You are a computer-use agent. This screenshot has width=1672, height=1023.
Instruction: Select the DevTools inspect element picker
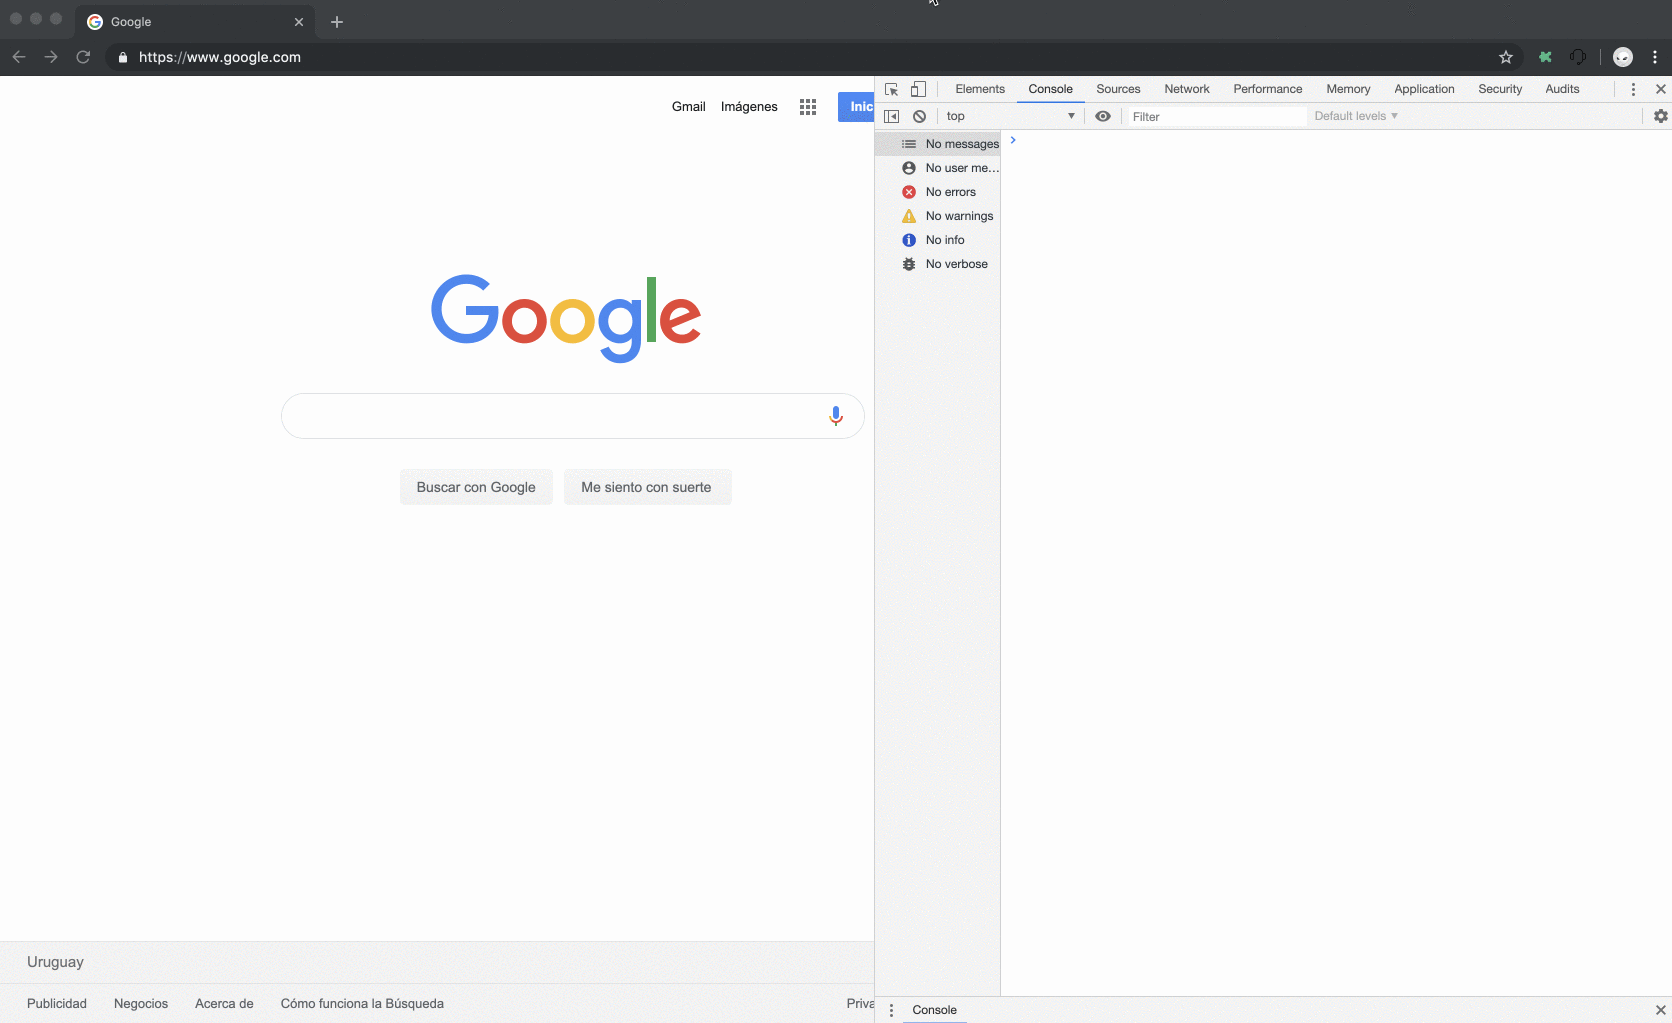[x=892, y=89]
